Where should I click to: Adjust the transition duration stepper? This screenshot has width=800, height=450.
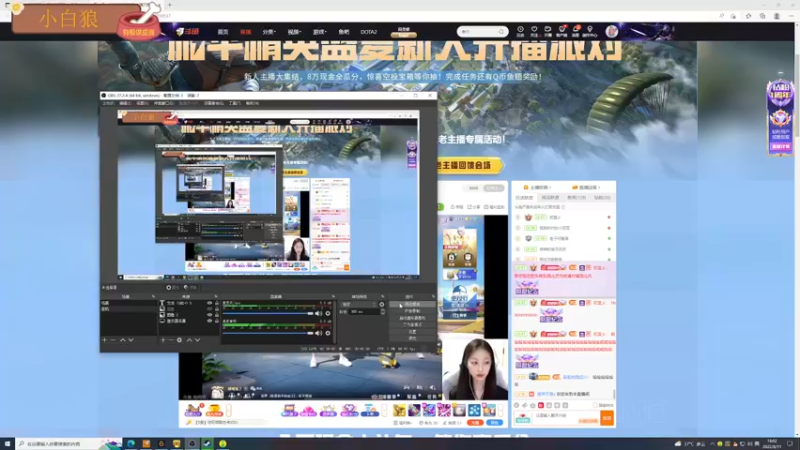click(x=383, y=312)
